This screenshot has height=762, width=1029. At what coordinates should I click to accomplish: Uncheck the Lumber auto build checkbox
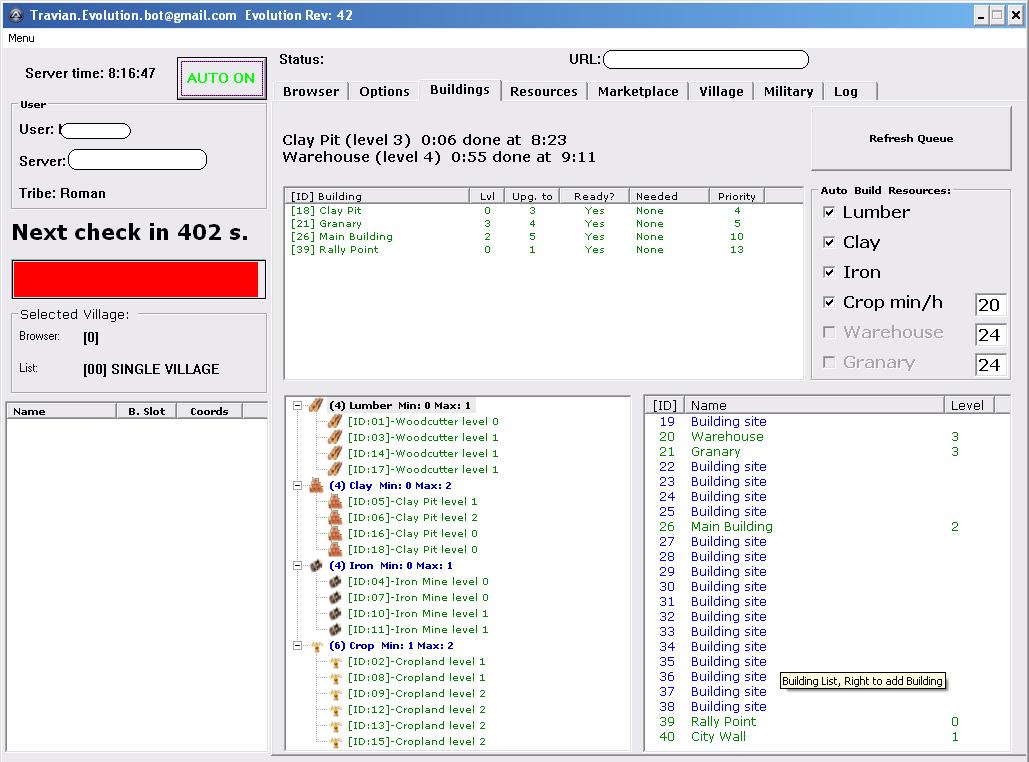(829, 212)
